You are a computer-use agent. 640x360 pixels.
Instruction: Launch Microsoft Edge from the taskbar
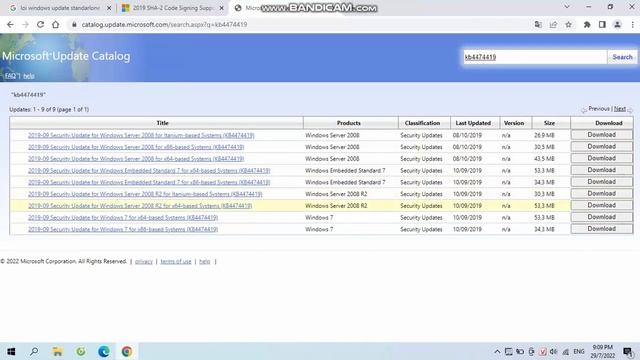pos(104,351)
